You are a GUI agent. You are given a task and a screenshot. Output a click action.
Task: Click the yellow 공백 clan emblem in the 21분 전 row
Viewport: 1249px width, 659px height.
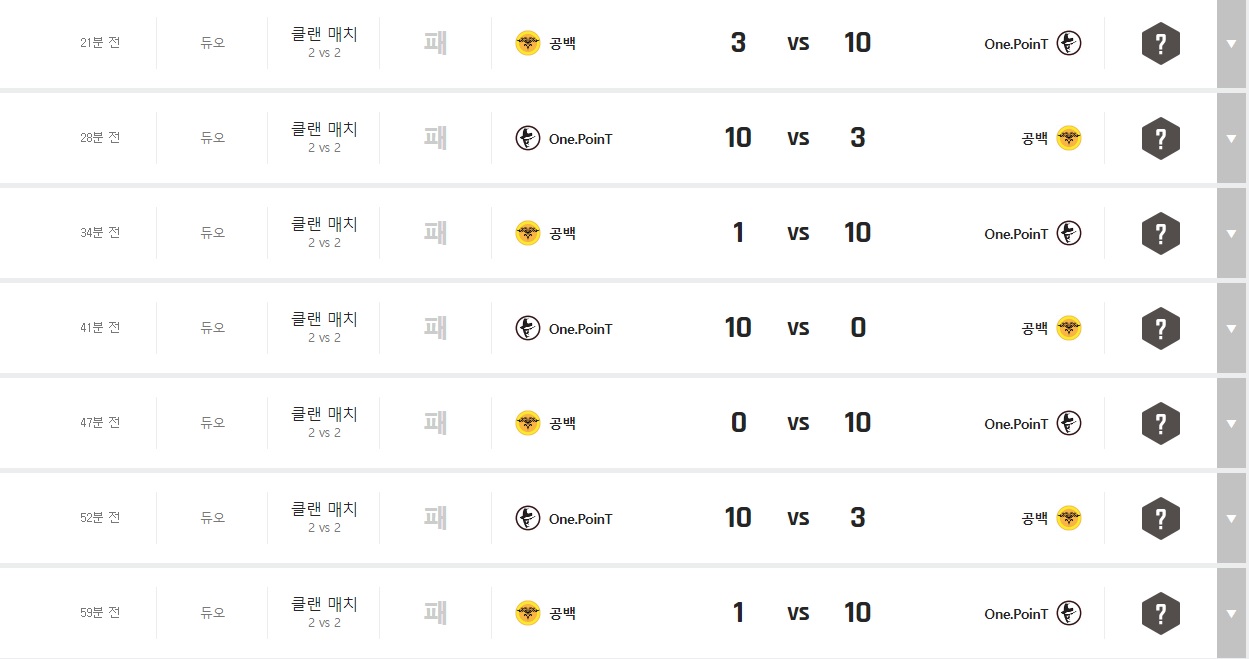tap(527, 43)
